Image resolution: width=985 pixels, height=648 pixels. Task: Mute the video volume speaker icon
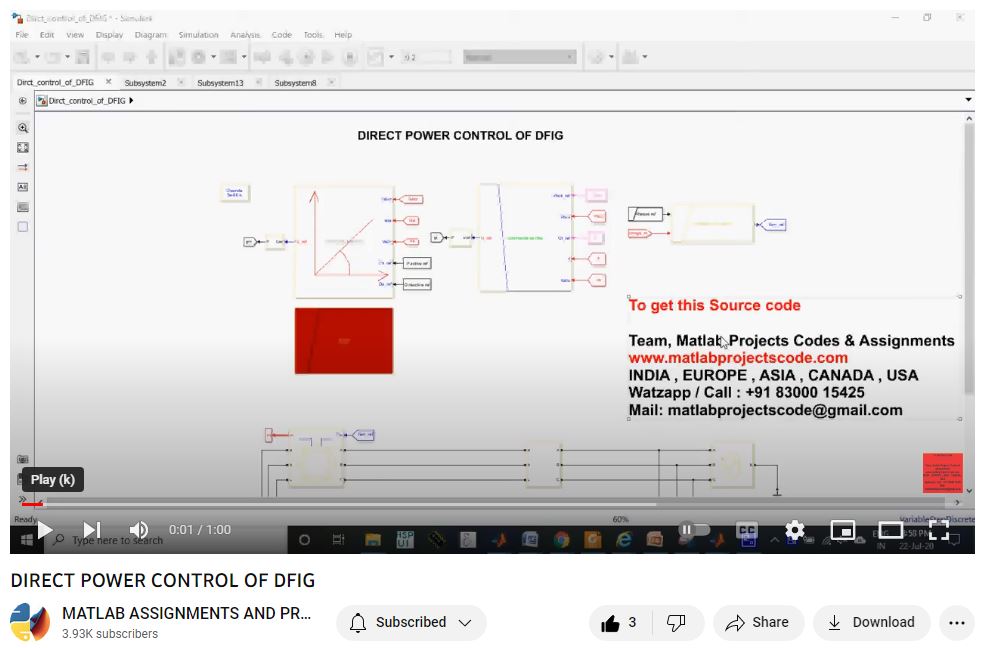(138, 530)
